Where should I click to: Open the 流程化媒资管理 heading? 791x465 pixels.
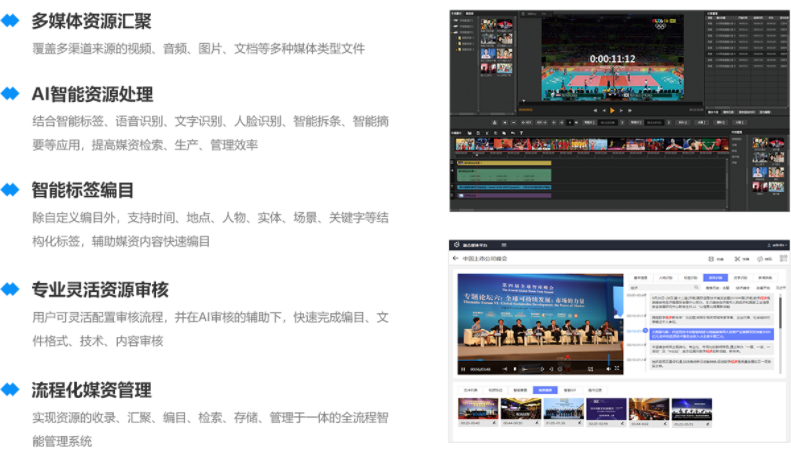pos(92,390)
